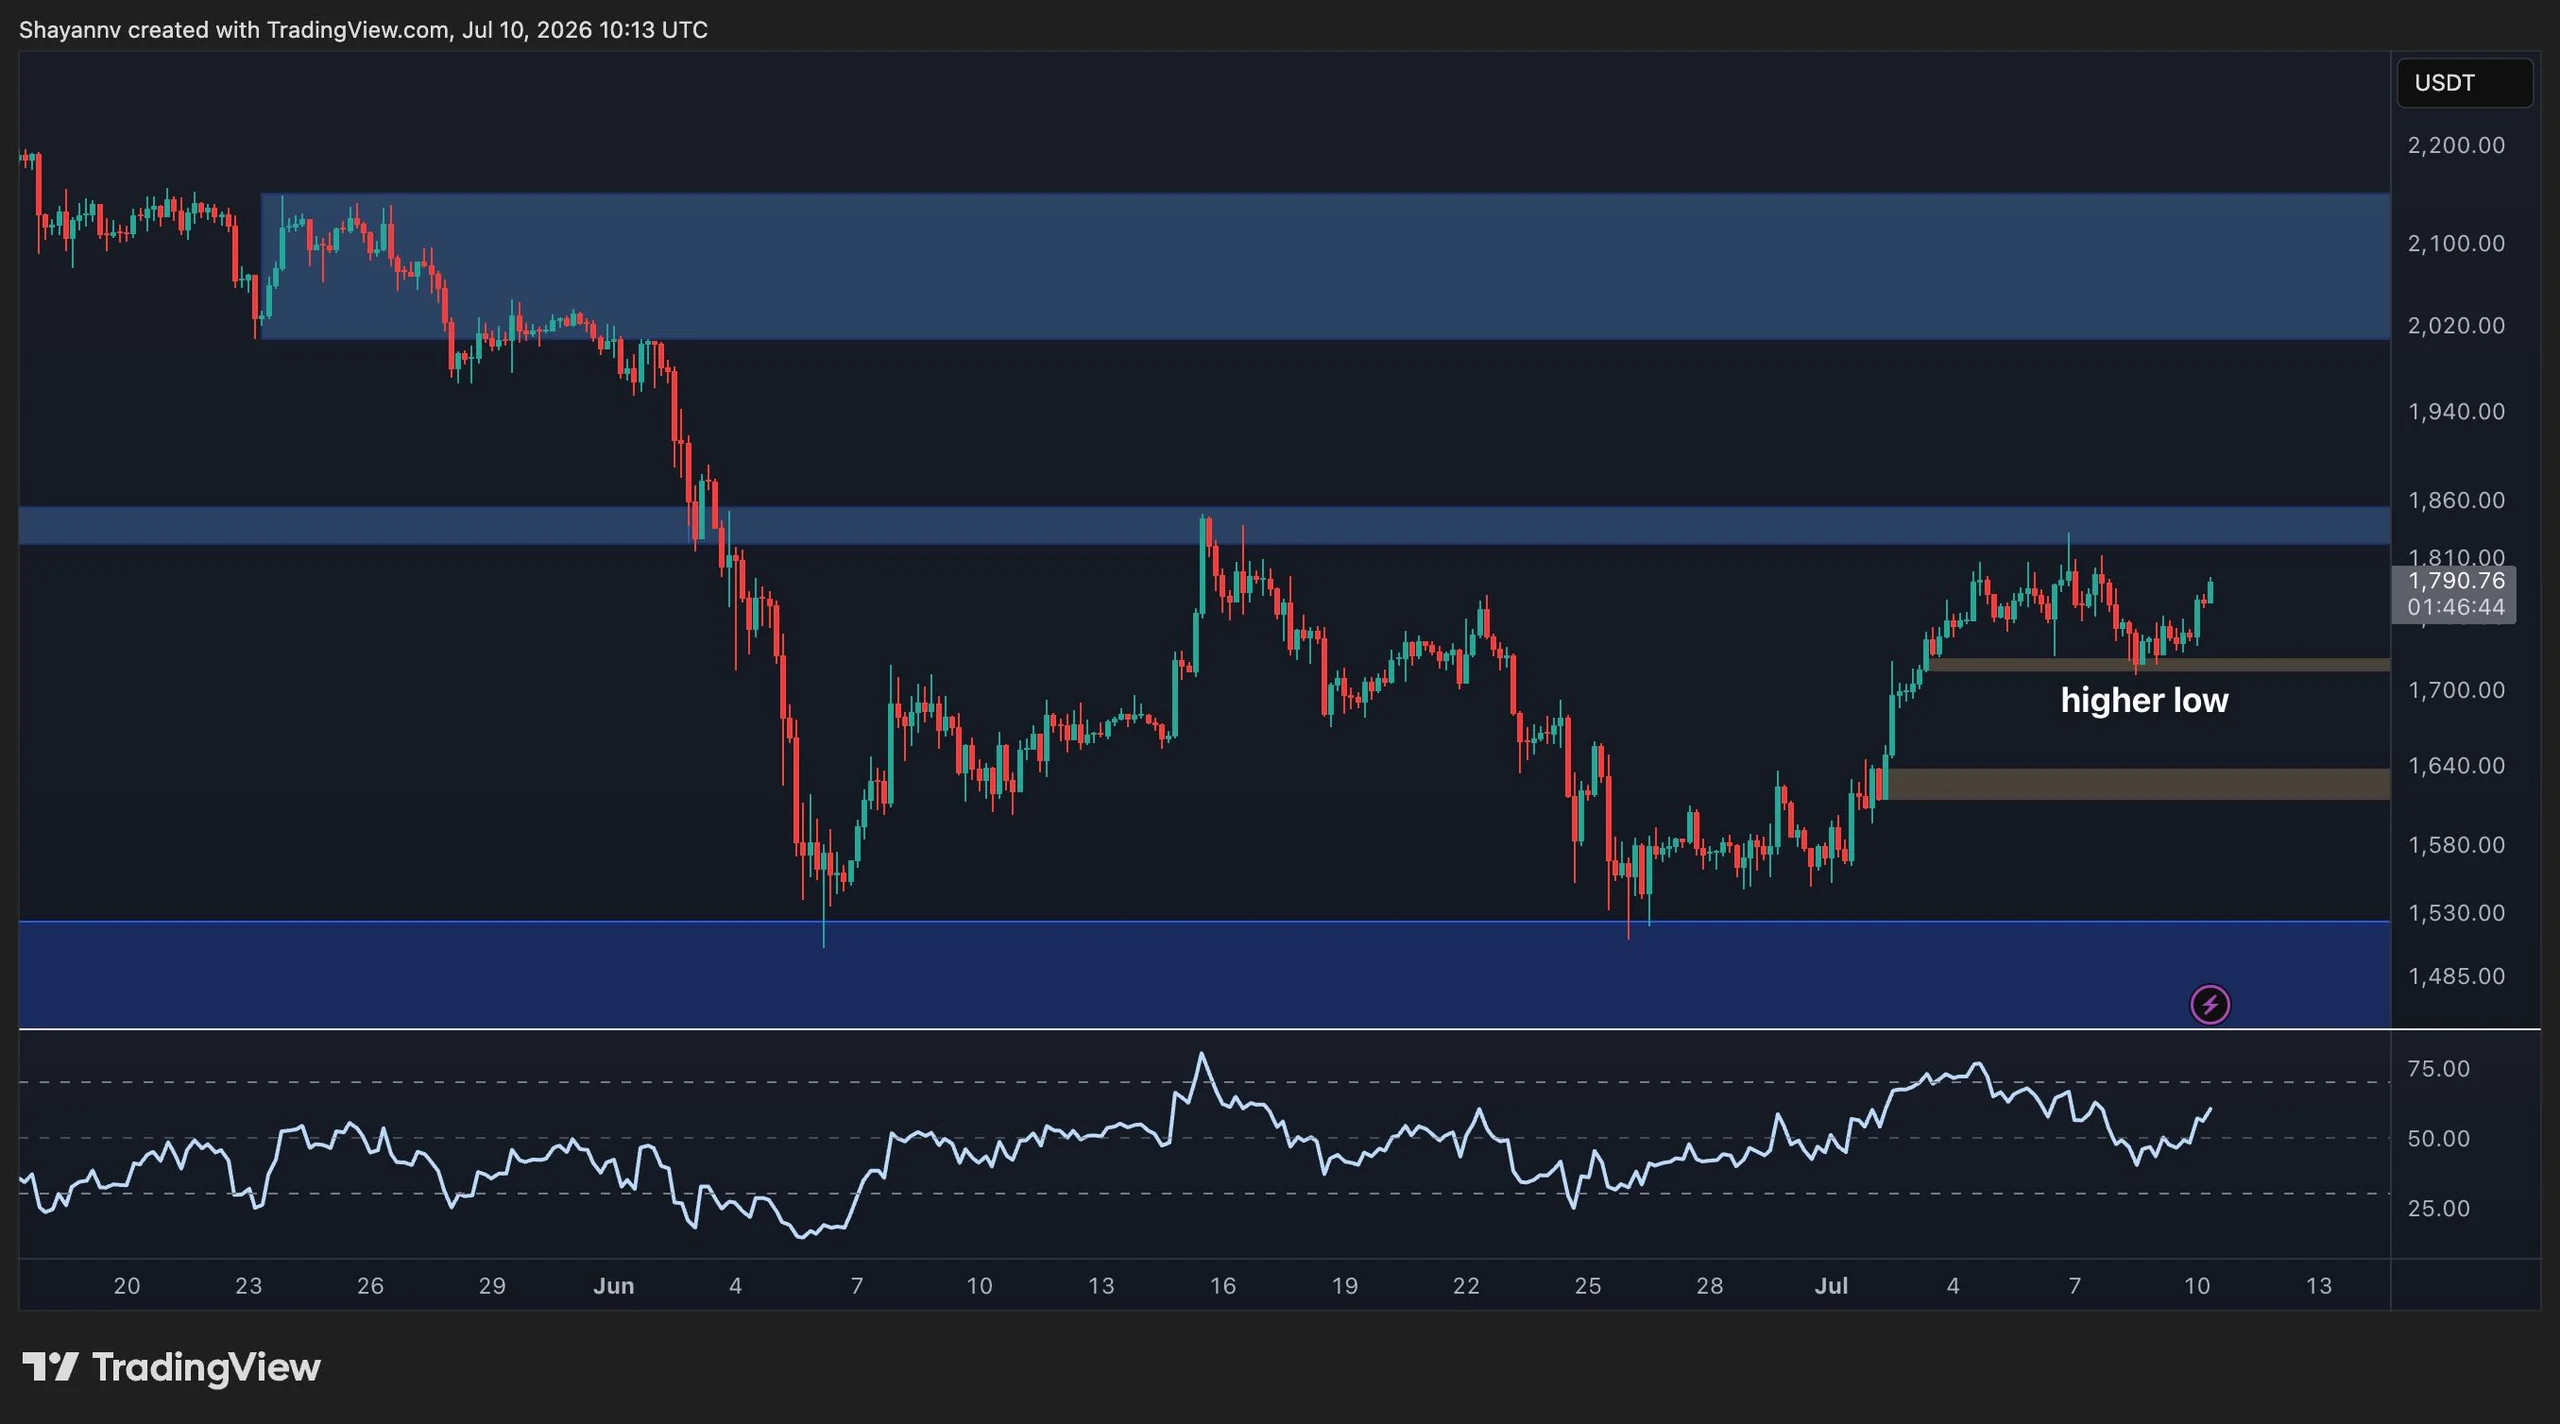The height and width of the screenshot is (1424, 2560).
Task: Click the '20' date axis label
Action: 127,1286
